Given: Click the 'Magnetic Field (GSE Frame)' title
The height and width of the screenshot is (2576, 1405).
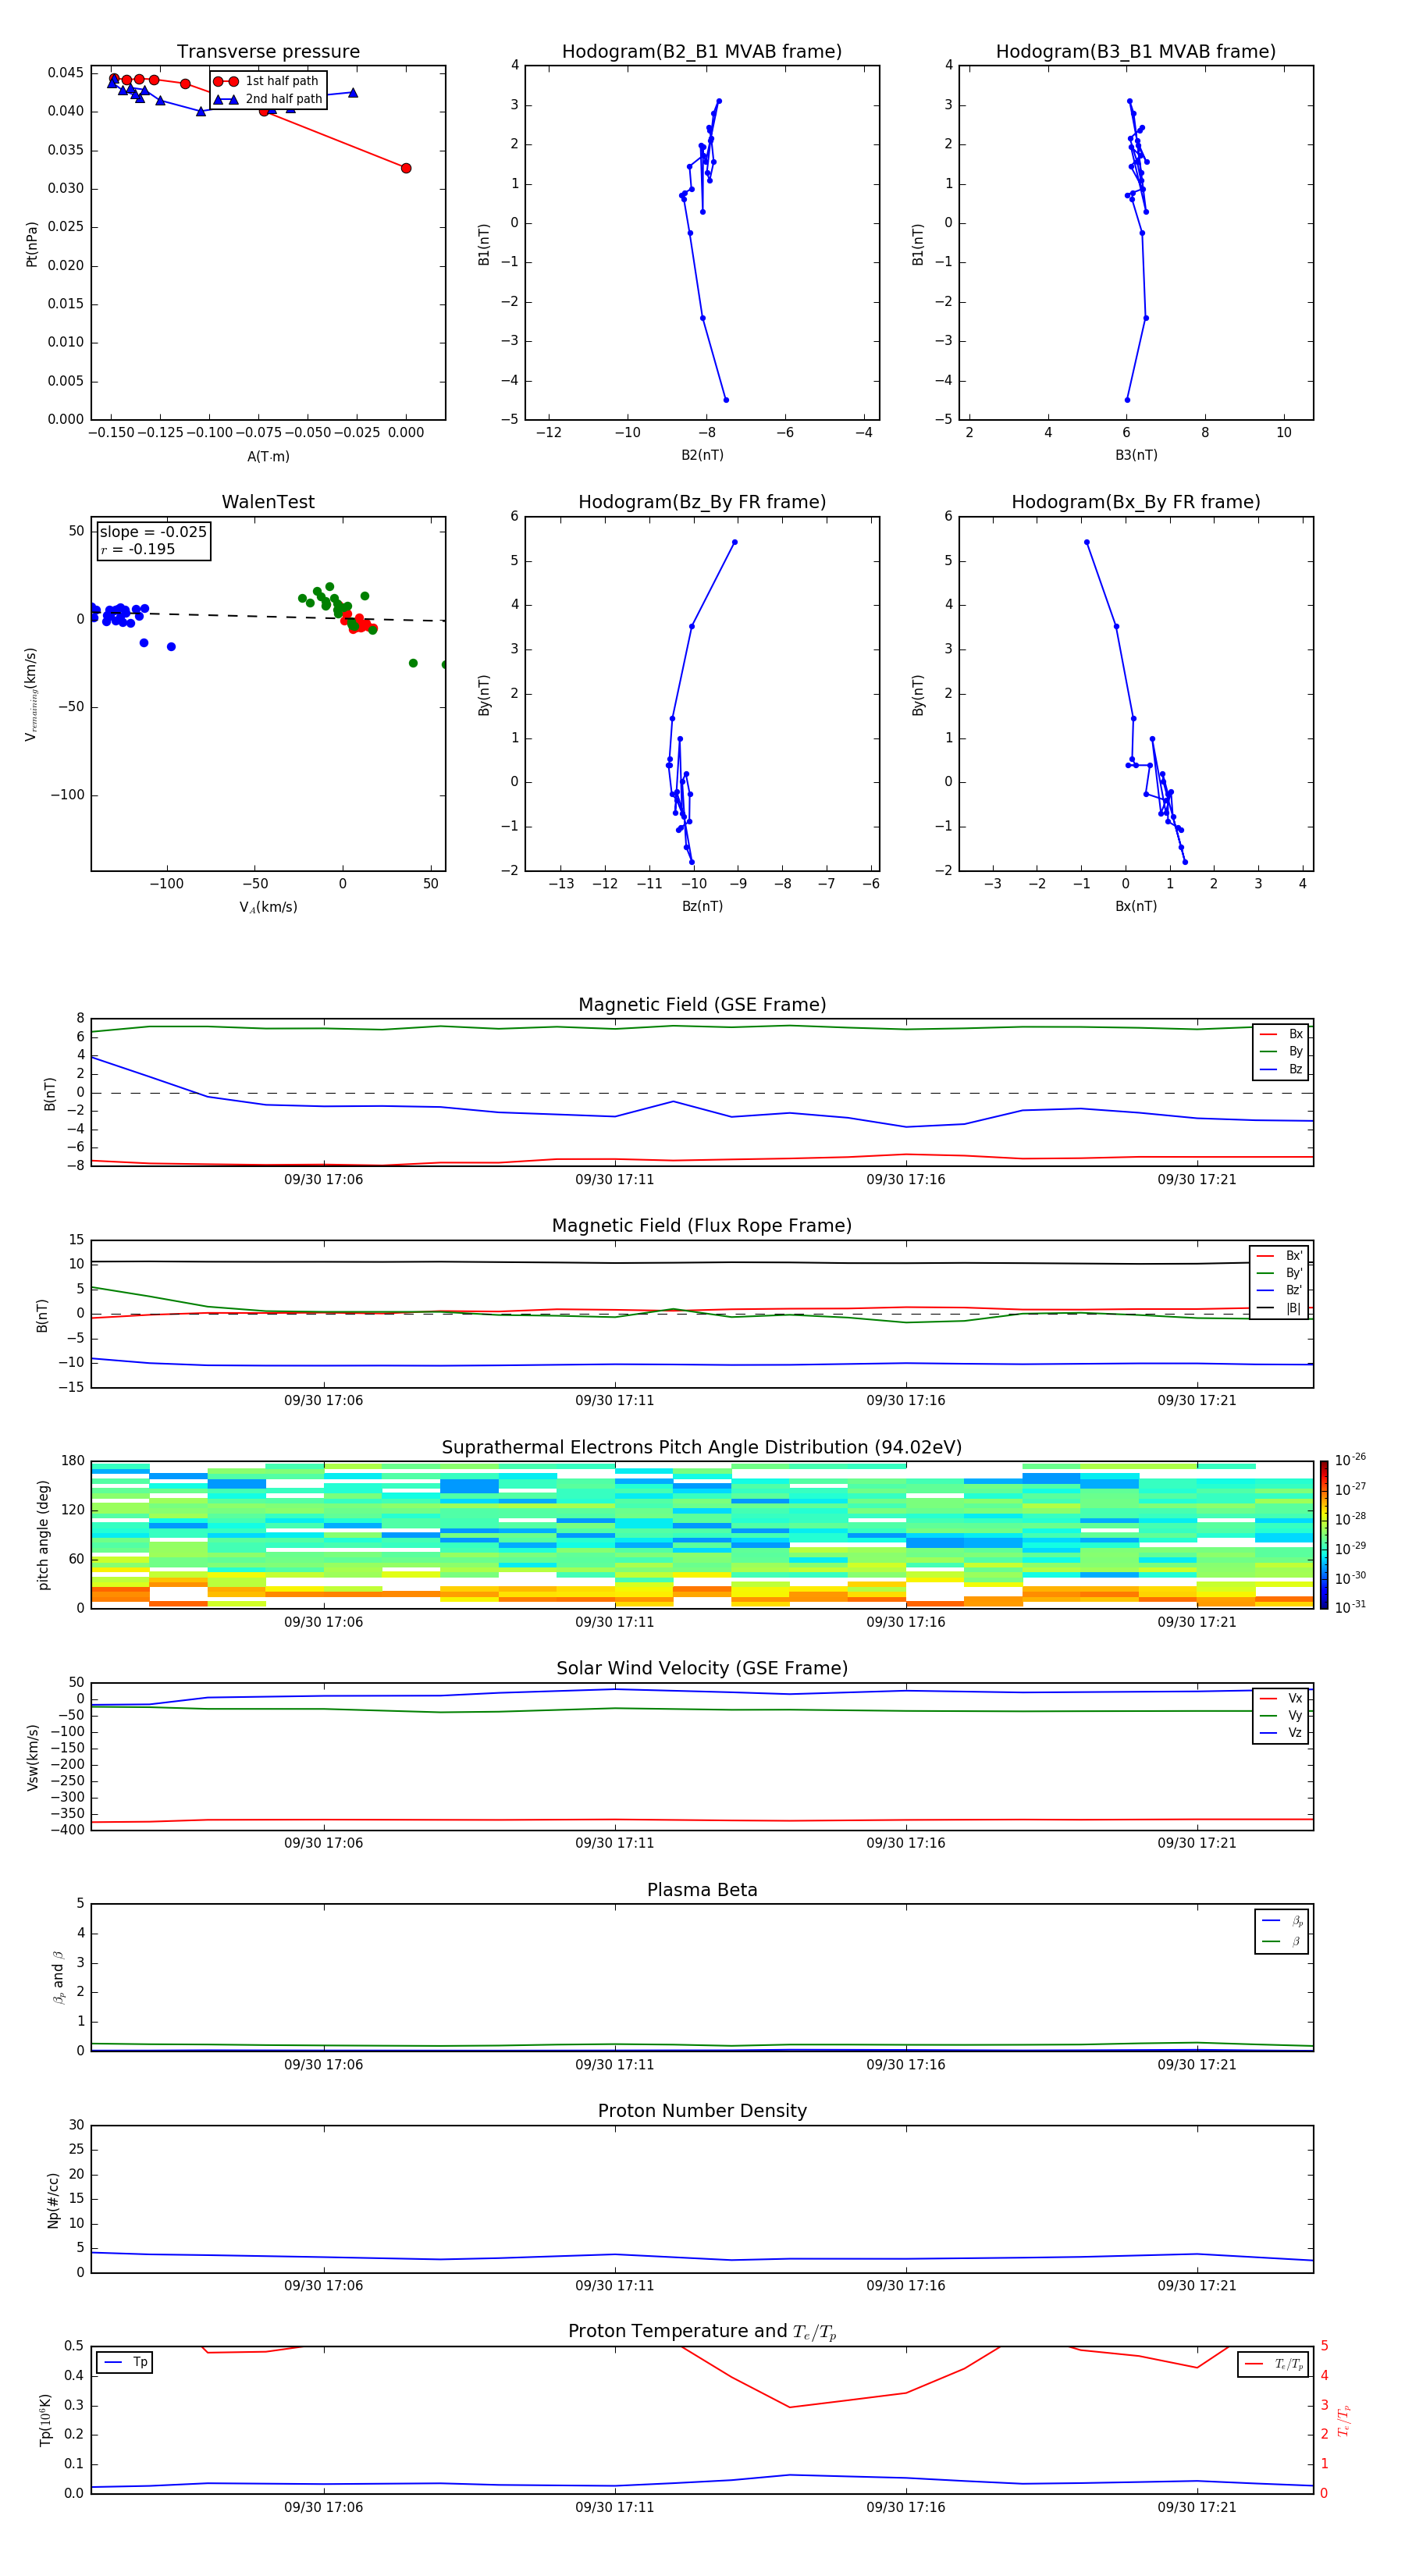Looking at the screenshot, I should pyautogui.click(x=702, y=1005).
